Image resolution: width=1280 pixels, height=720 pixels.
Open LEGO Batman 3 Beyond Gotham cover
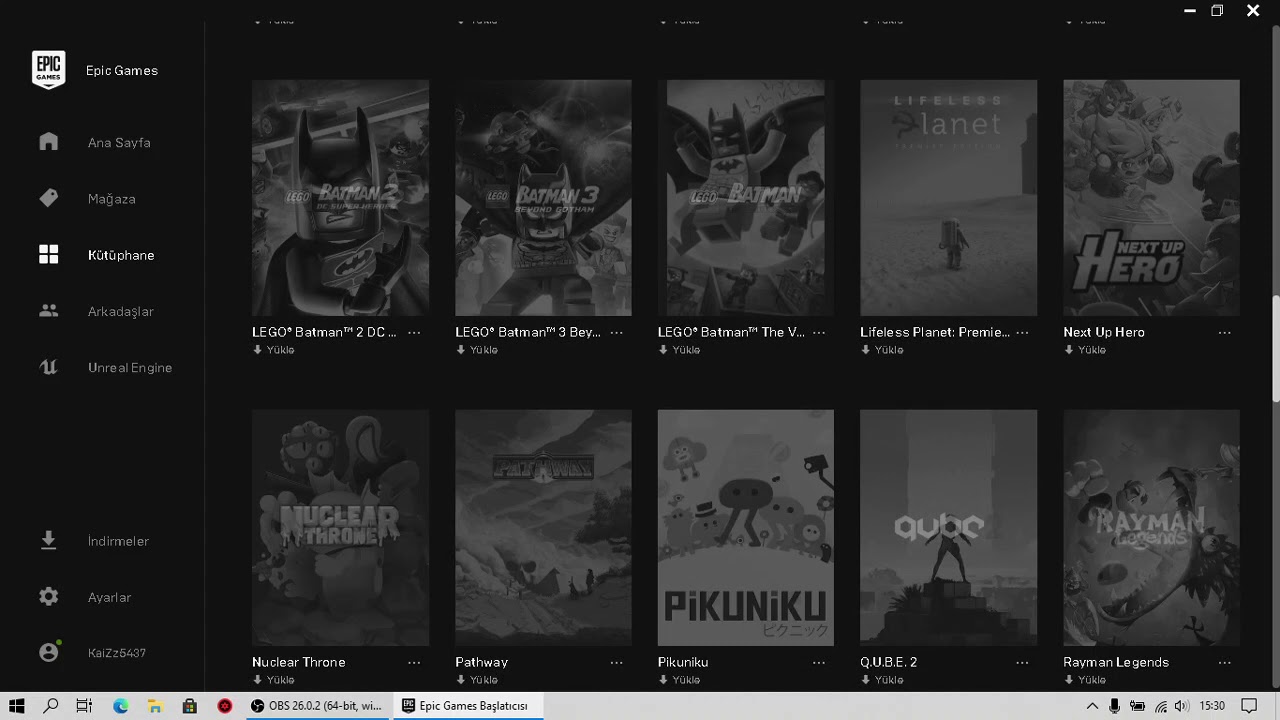click(x=543, y=198)
